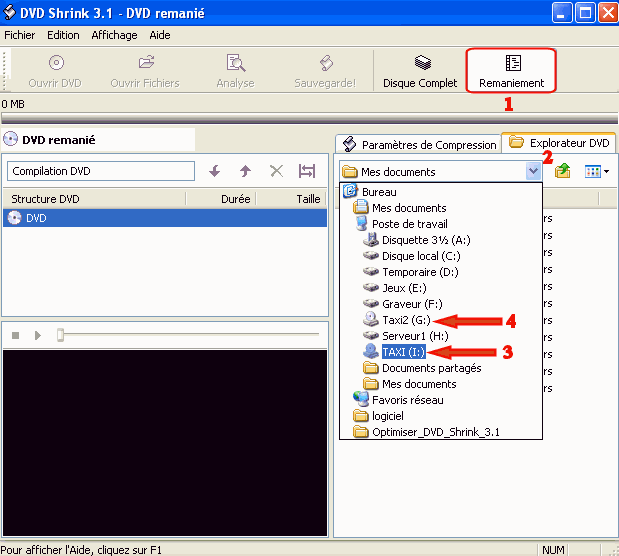619x556 pixels.
Task: Close the DVD Shrink window
Action: point(608,13)
